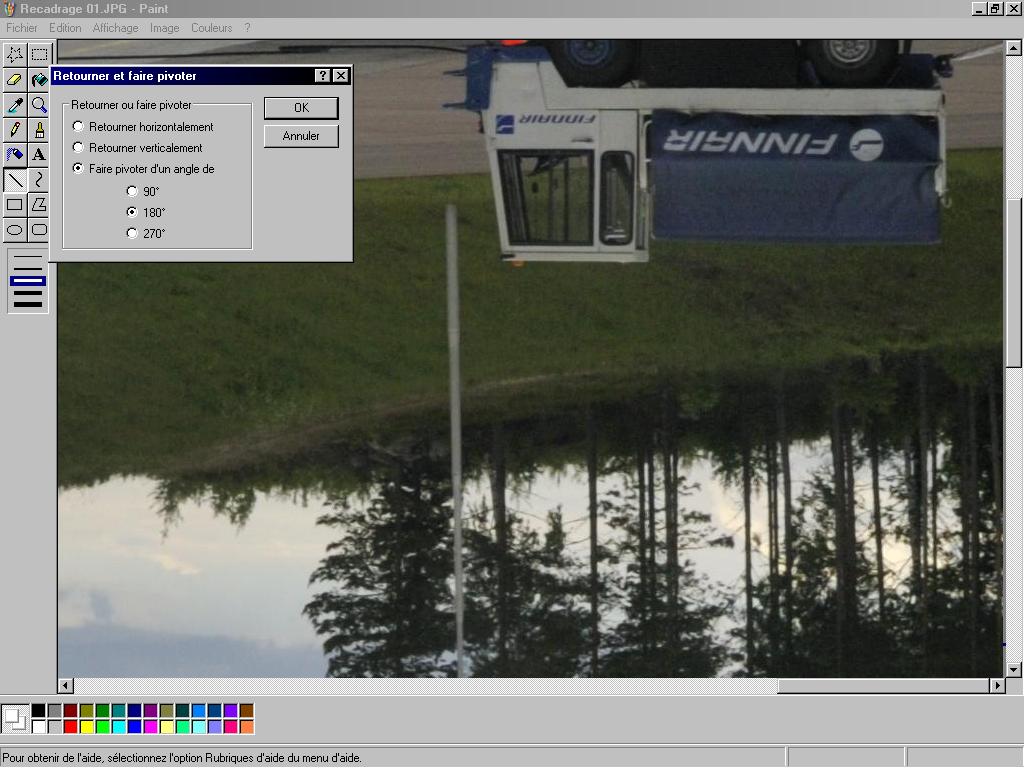1024x768 pixels.
Task: Pick the Fill with color bucket tool
Action: 39,79
